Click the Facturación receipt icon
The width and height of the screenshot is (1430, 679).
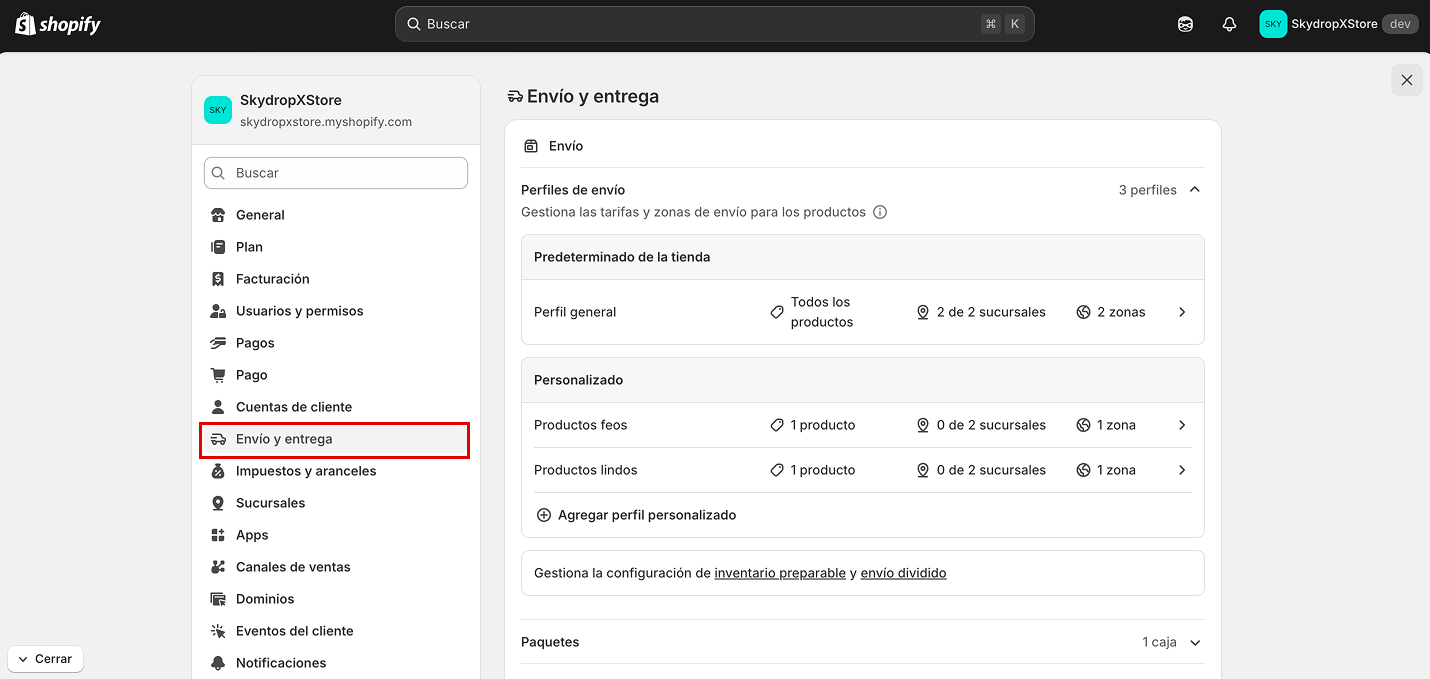218,279
